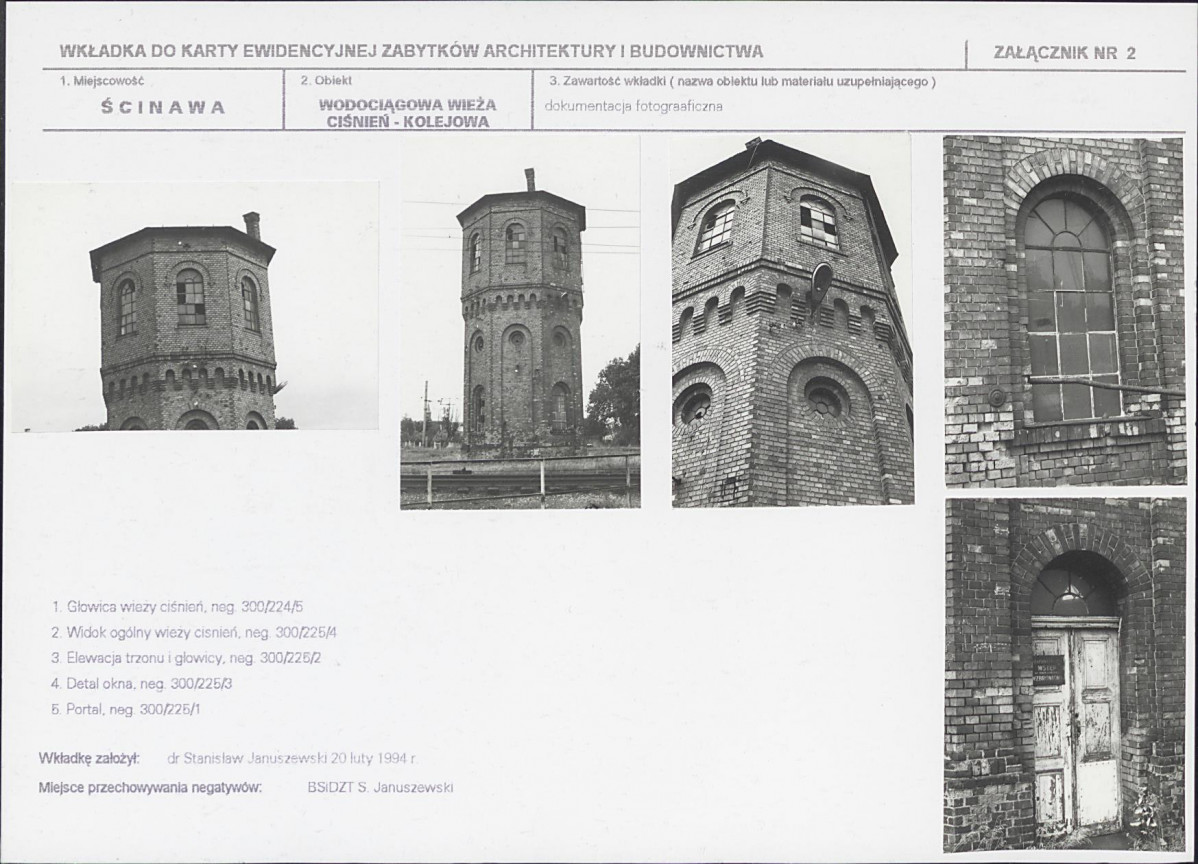Select caption 4 Detal okna
1198x864 pixels.
tap(141, 684)
